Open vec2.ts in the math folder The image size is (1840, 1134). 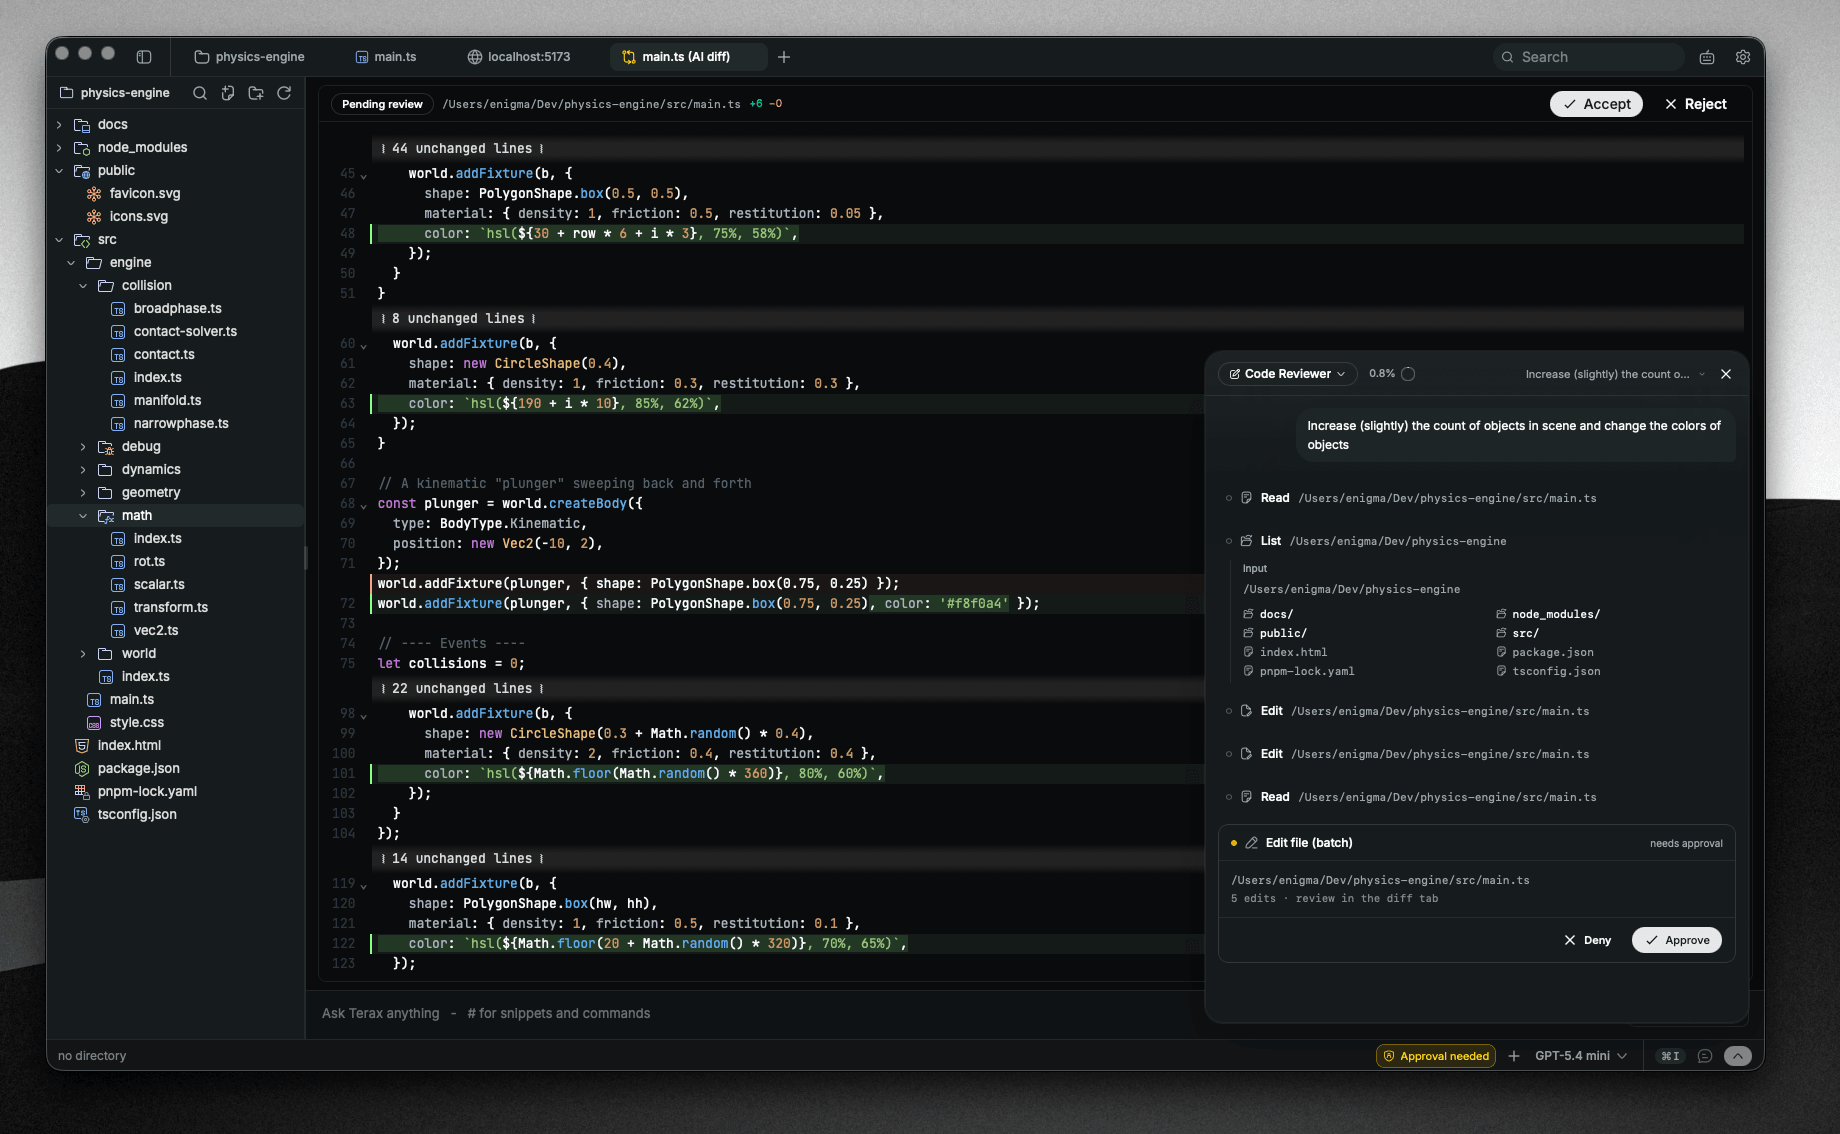[x=156, y=631]
